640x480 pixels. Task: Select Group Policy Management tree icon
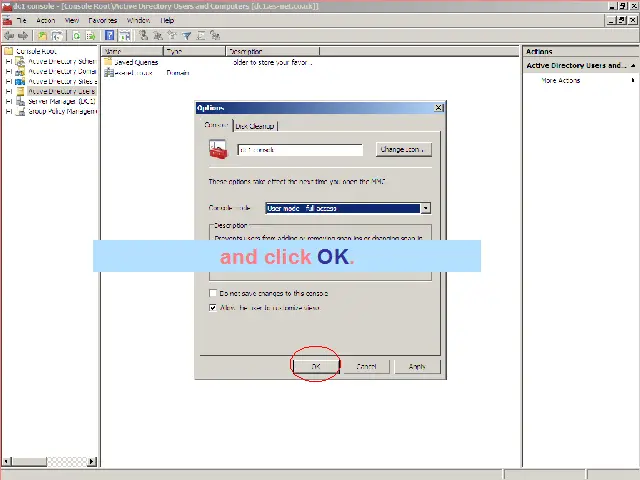20,111
